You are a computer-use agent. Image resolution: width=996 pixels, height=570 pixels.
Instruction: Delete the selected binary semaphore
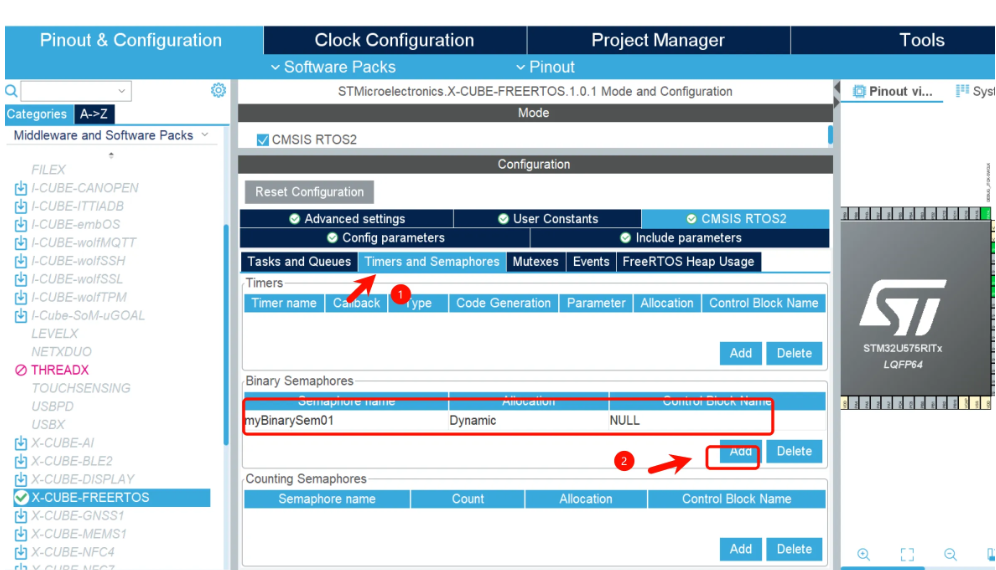click(x=794, y=451)
